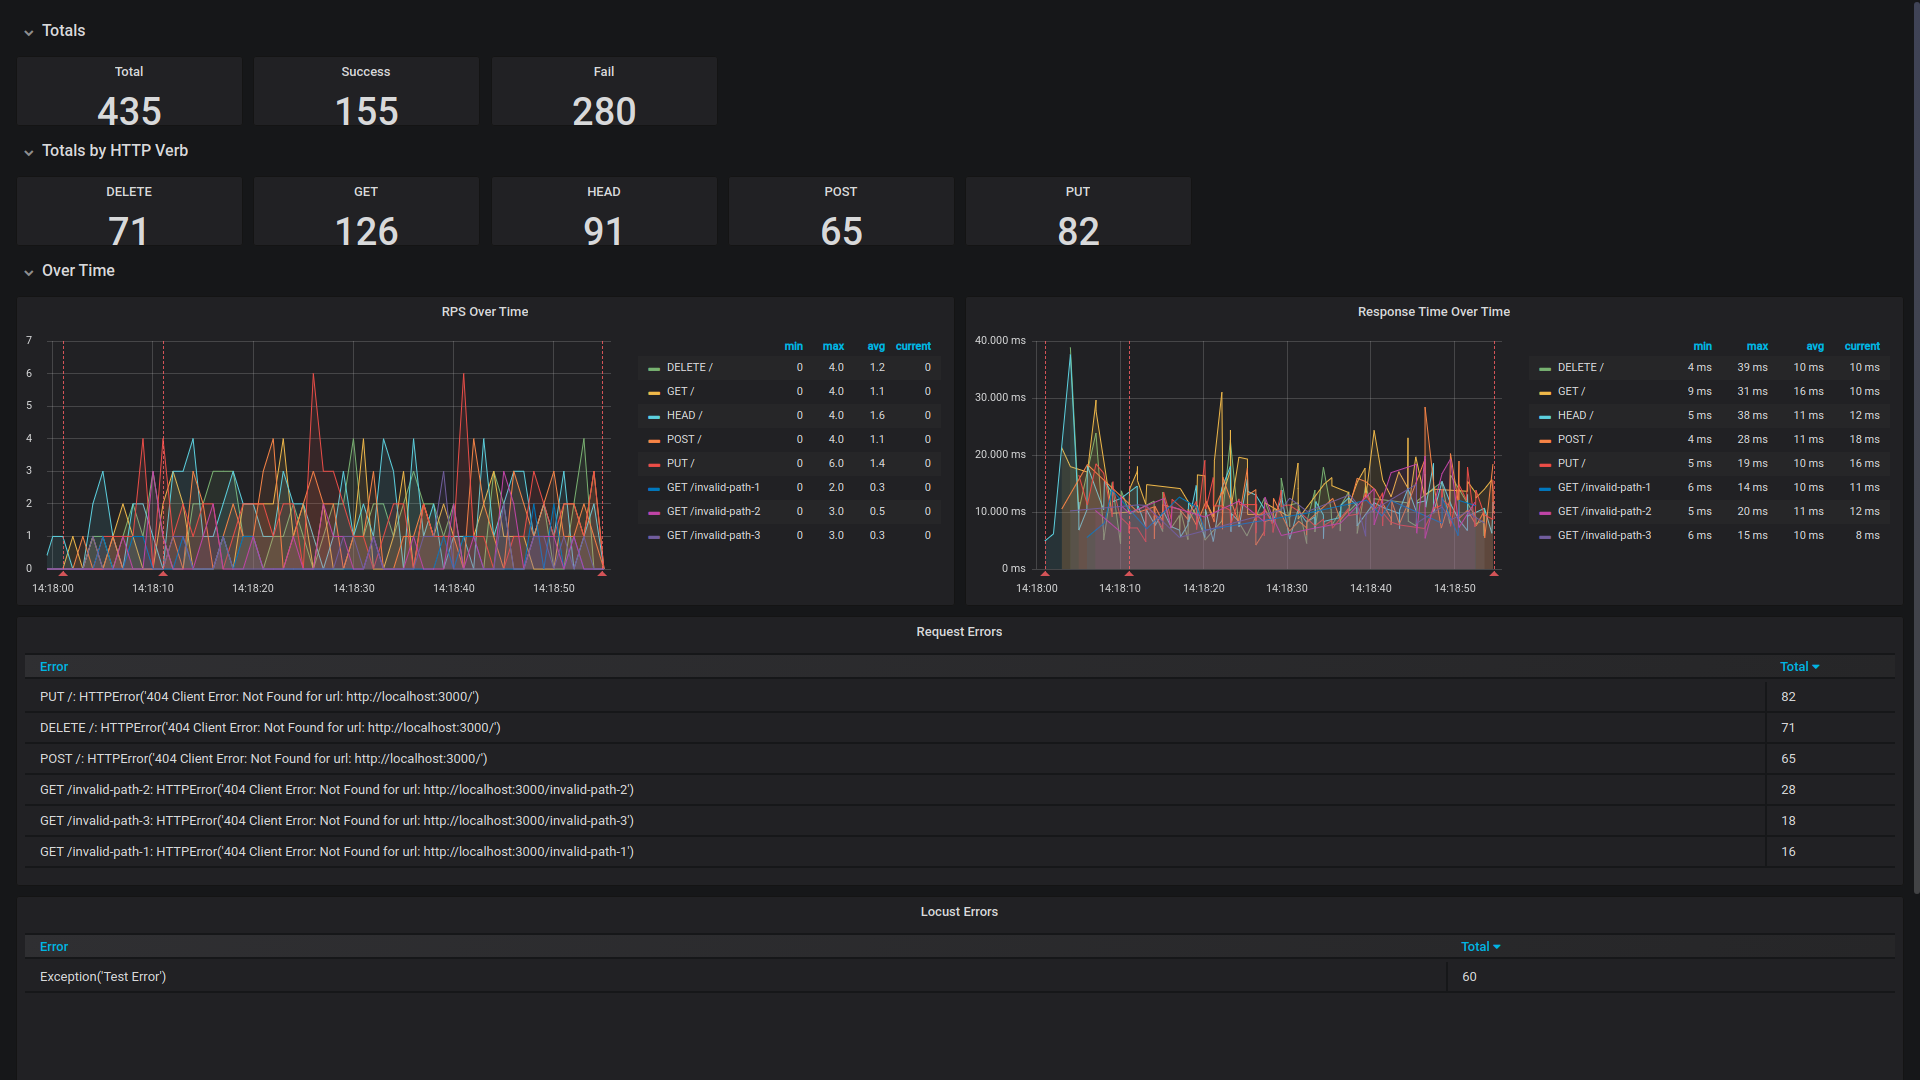Sort Request Errors table by Total column
The height and width of the screenshot is (1080, 1920).
(1797, 666)
